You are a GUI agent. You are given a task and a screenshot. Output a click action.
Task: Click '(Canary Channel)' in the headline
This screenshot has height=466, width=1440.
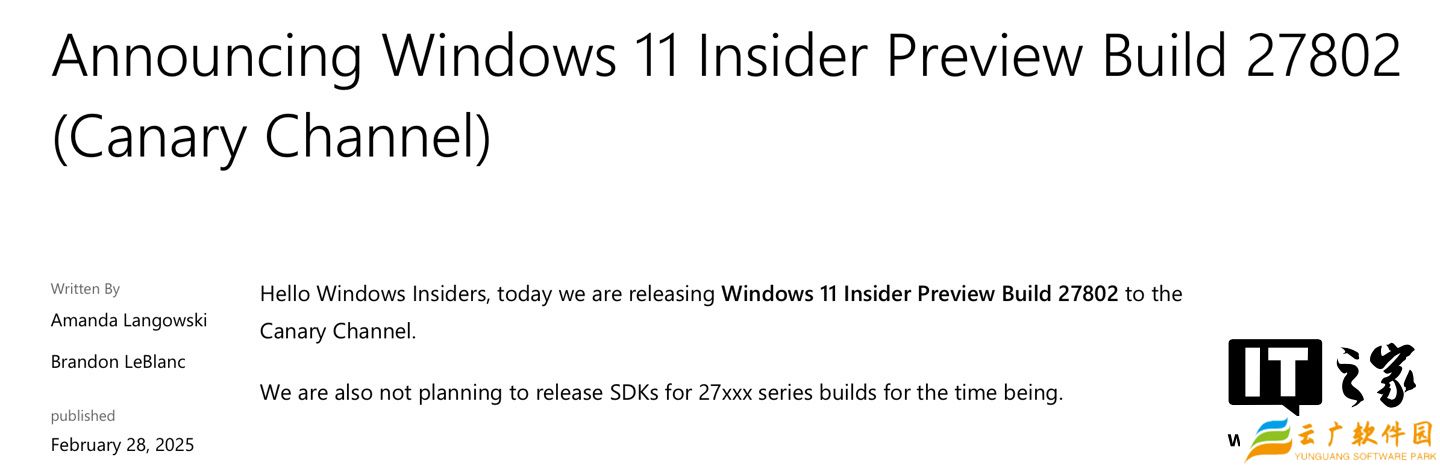[271, 136]
